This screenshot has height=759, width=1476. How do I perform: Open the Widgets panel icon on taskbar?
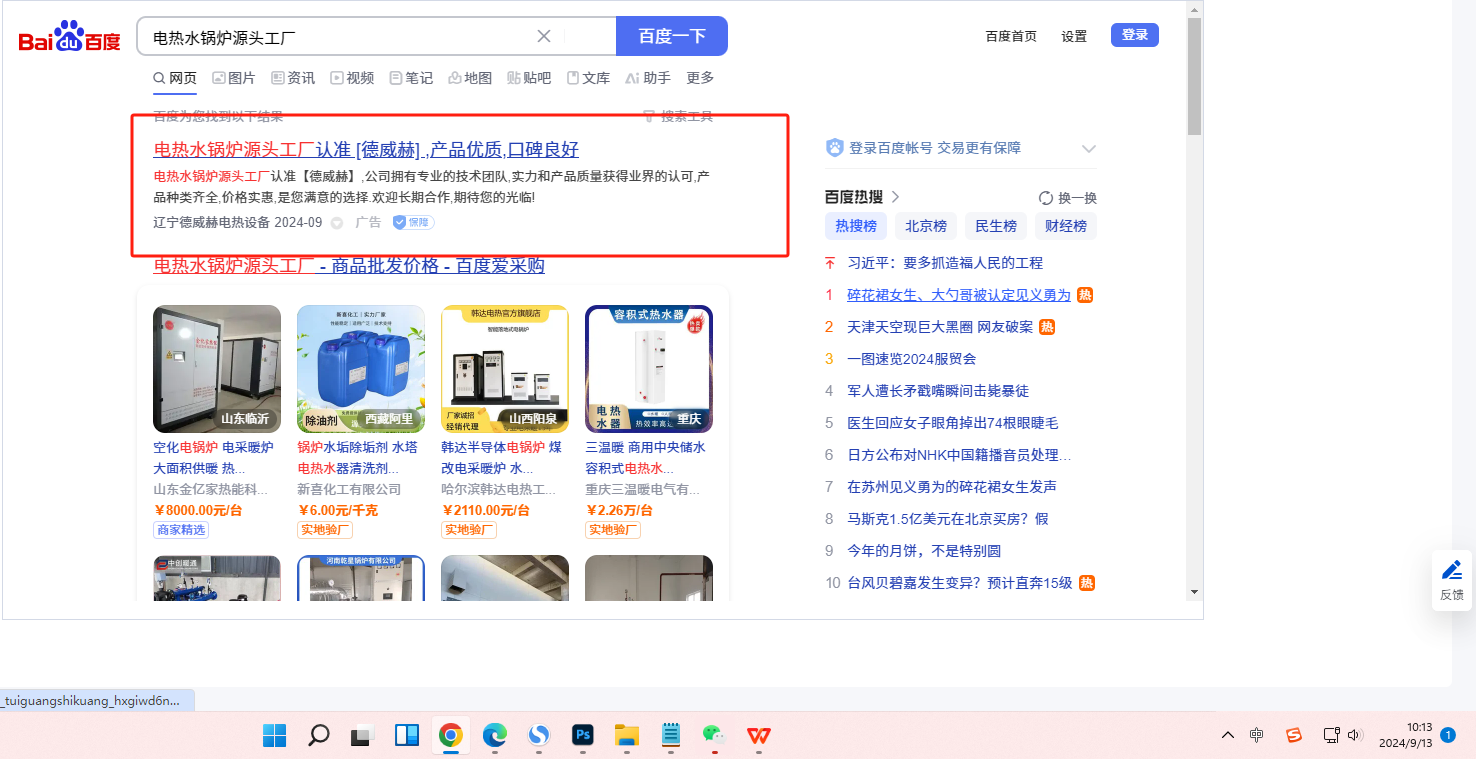pos(407,736)
